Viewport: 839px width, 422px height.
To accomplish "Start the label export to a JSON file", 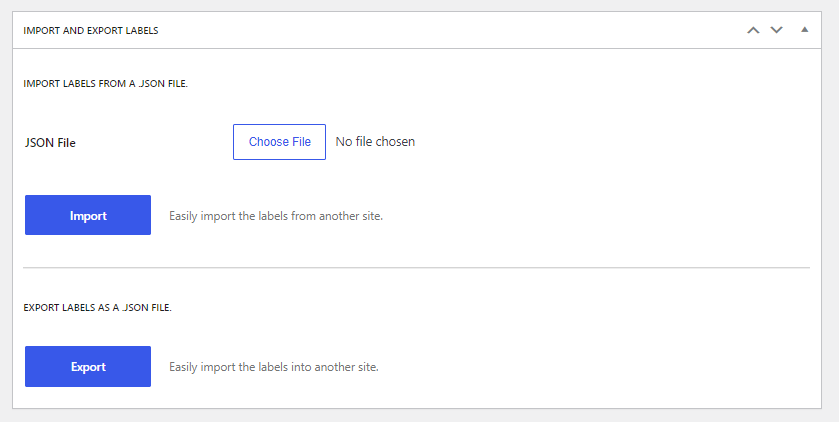I will click(88, 366).
